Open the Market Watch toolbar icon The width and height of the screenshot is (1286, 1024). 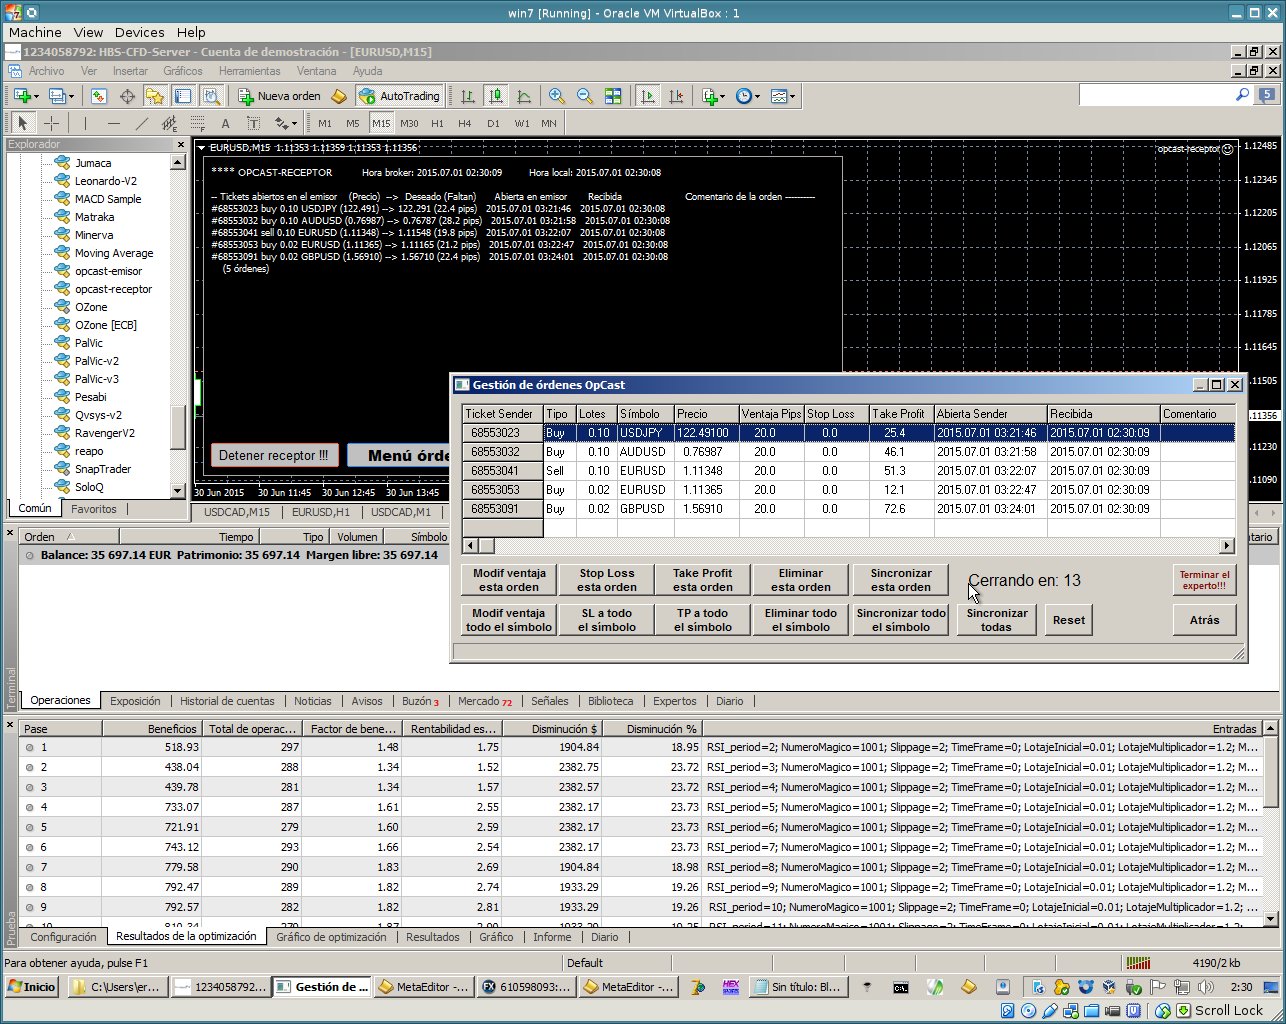pyautogui.click(x=98, y=96)
